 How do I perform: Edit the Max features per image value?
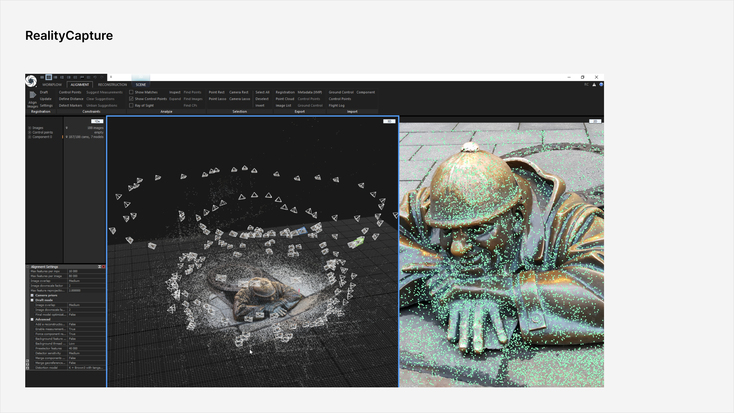click(x=86, y=276)
